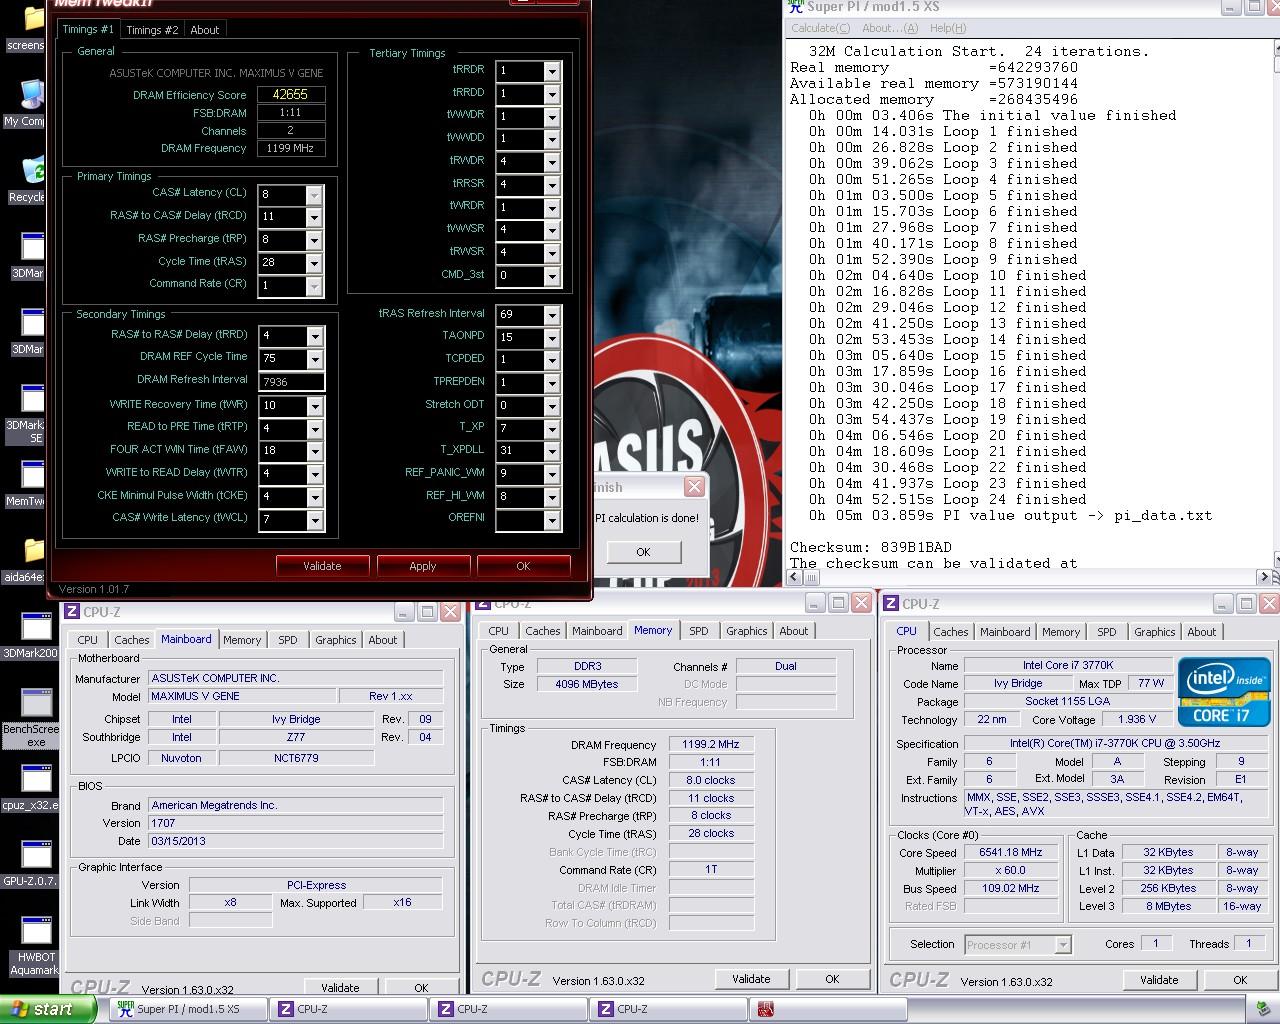Select Memory tab in mainboard CPU-Z window
Screen dimensions: 1280x1024
(242, 640)
